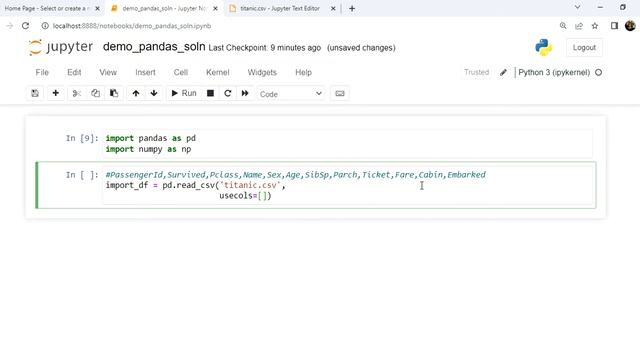Switch to the titanic.csv Text Editor tab

pyautogui.click(x=280, y=8)
